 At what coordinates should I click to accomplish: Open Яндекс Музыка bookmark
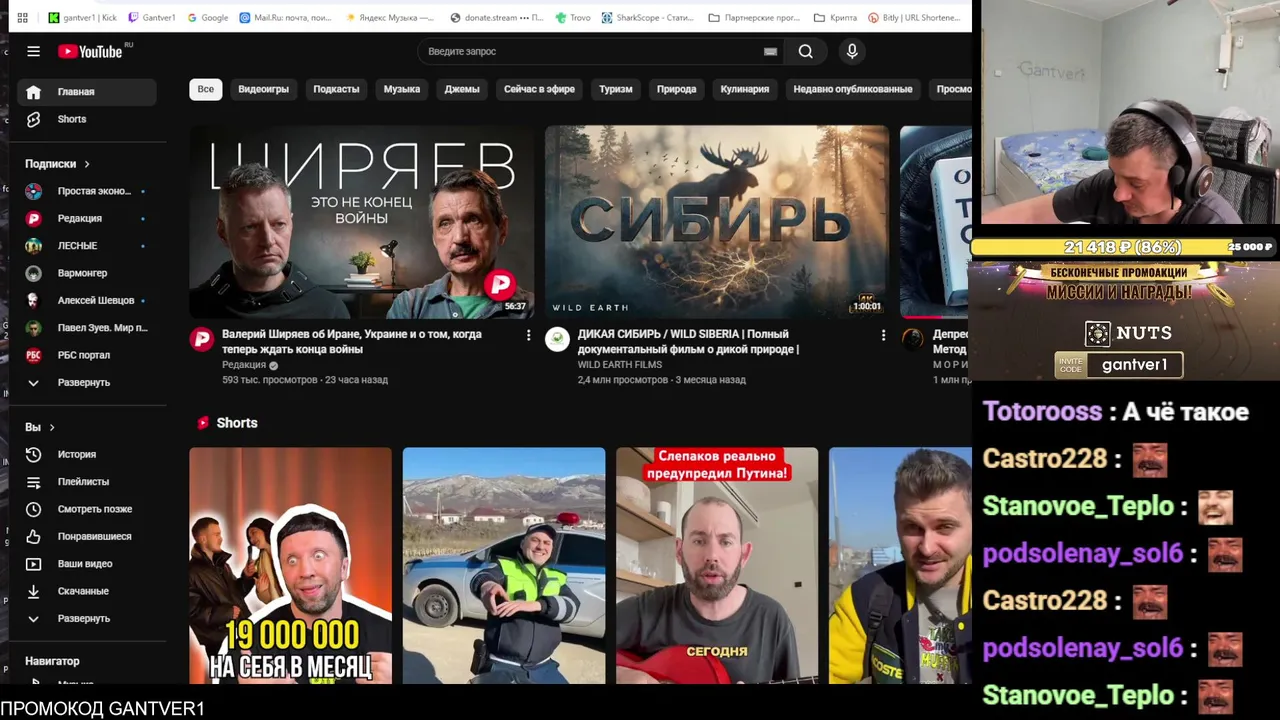(389, 17)
